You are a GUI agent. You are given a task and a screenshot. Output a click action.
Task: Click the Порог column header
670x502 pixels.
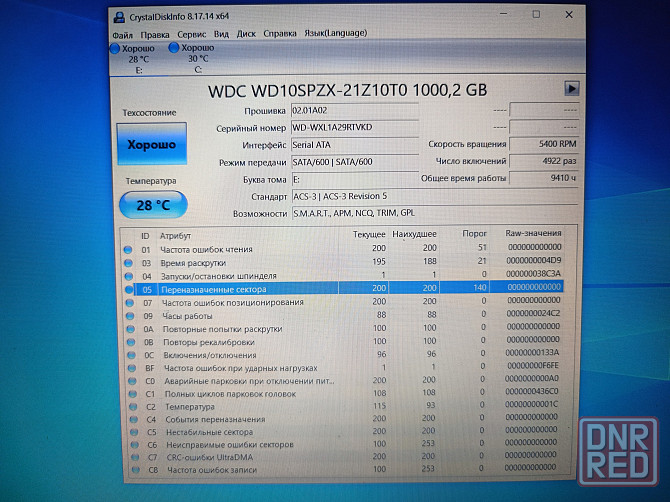[x=474, y=234]
